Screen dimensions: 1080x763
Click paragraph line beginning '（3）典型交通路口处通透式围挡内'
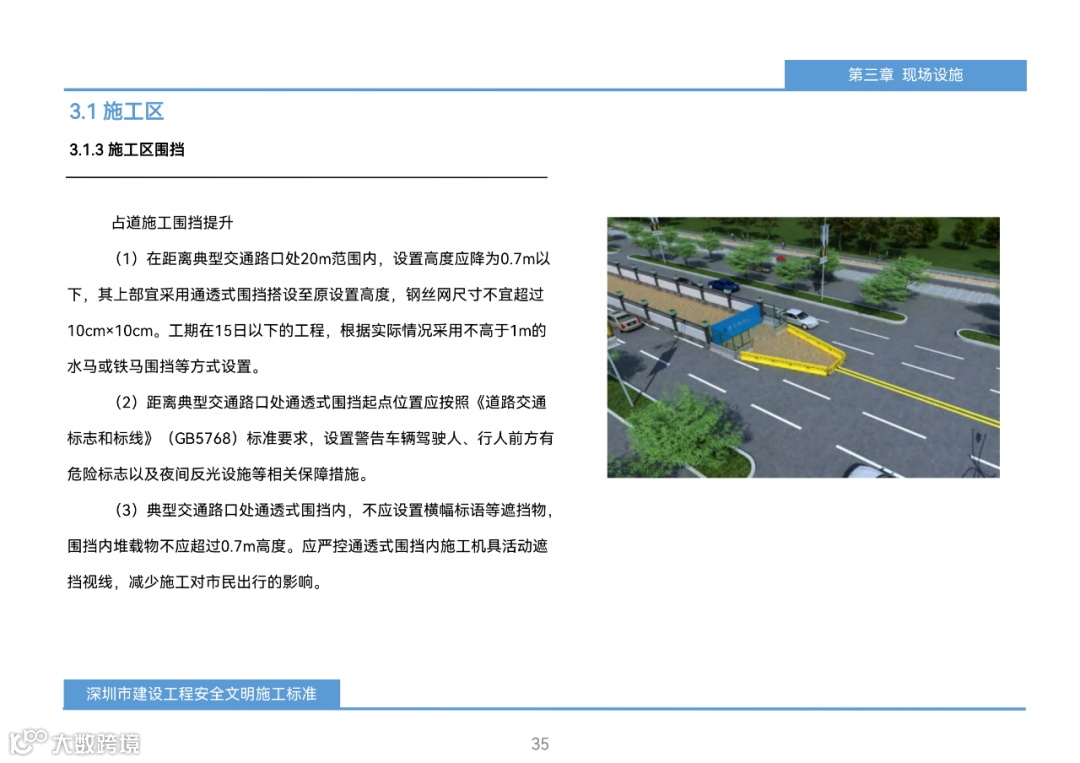click(333, 510)
